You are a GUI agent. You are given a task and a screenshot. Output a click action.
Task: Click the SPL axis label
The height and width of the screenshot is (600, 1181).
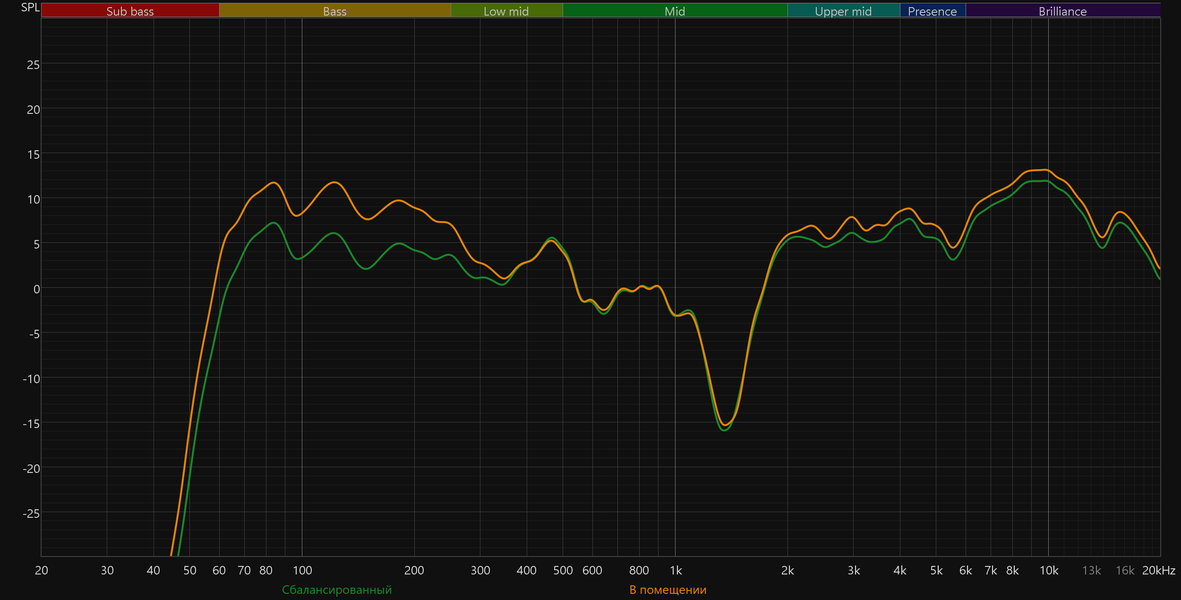coord(30,8)
